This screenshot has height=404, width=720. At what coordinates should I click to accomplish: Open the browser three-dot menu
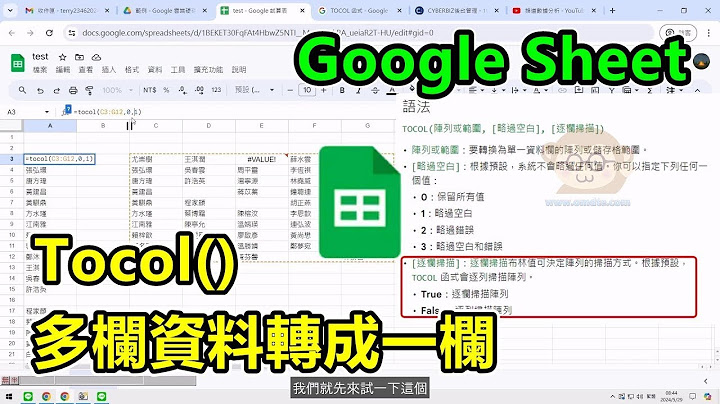click(709, 33)
